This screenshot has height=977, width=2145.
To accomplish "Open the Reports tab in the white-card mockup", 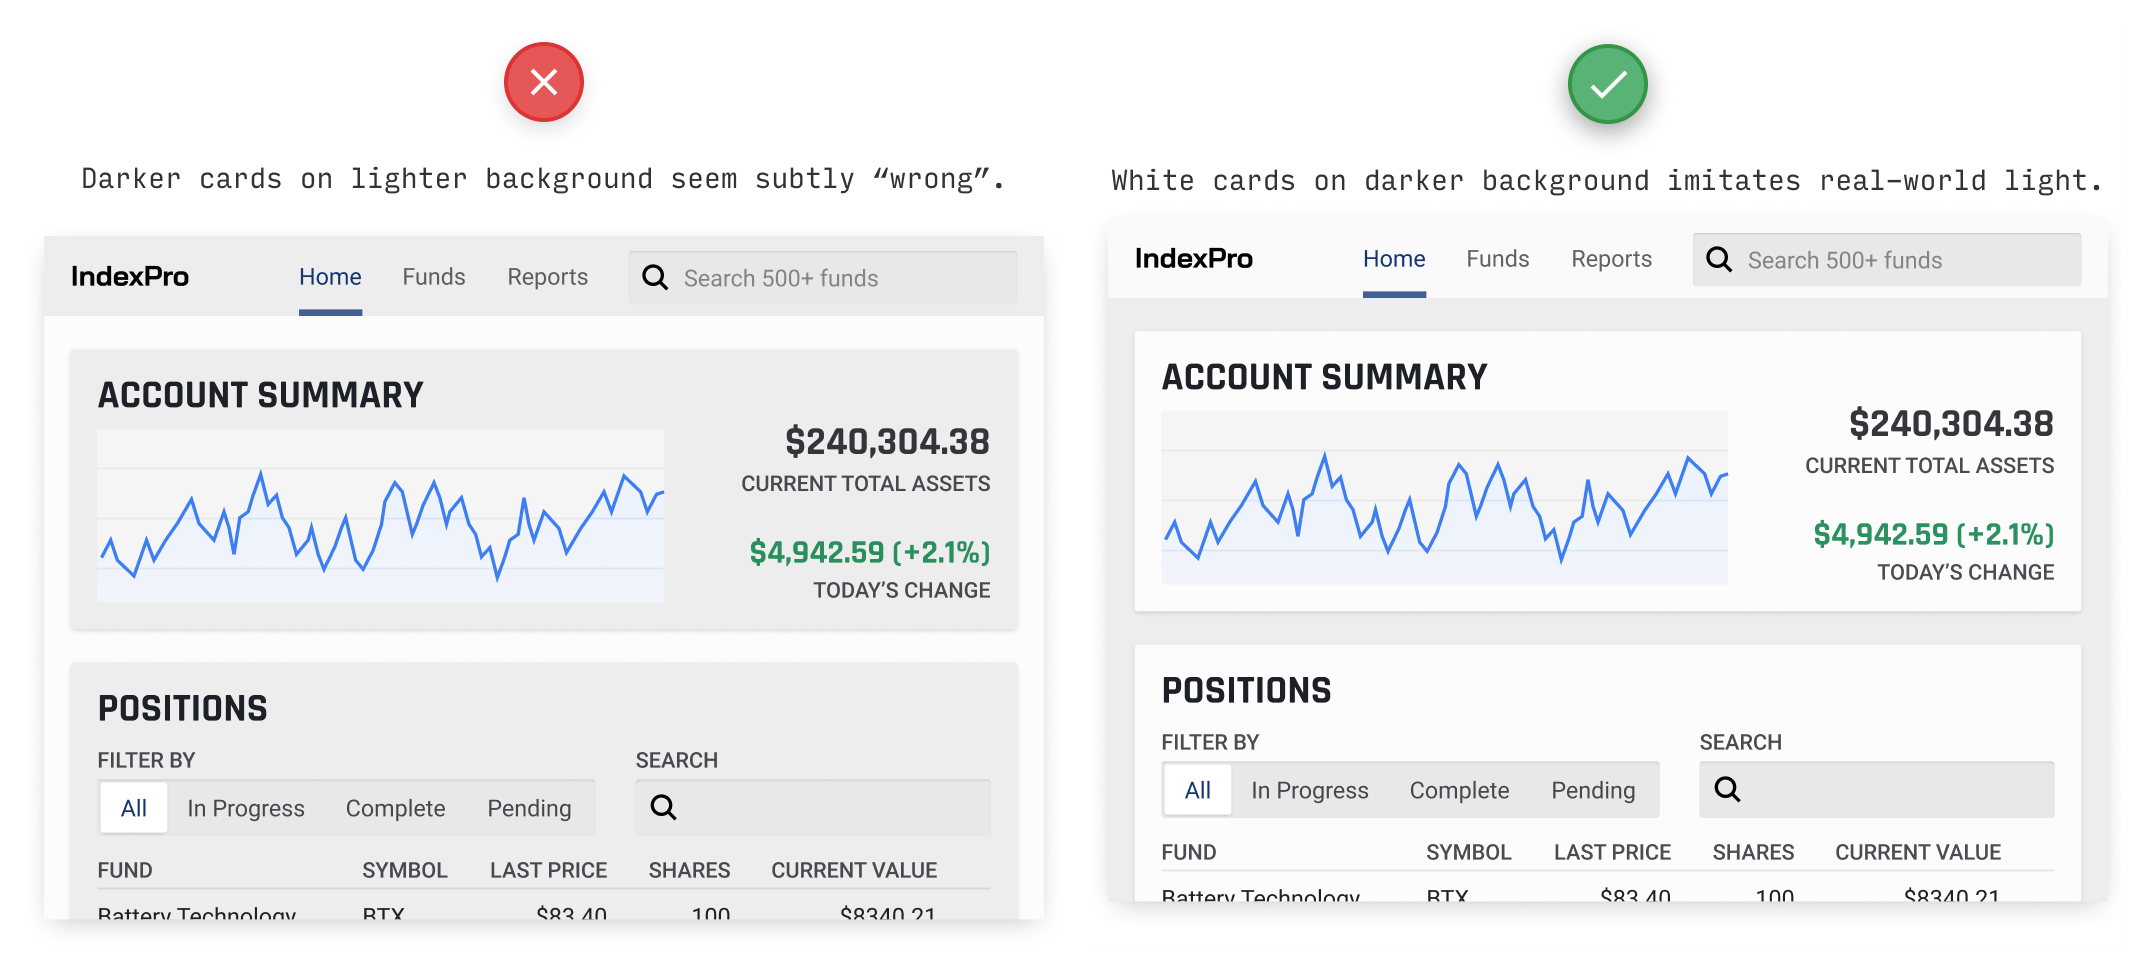I will [x=1611, y=259].
